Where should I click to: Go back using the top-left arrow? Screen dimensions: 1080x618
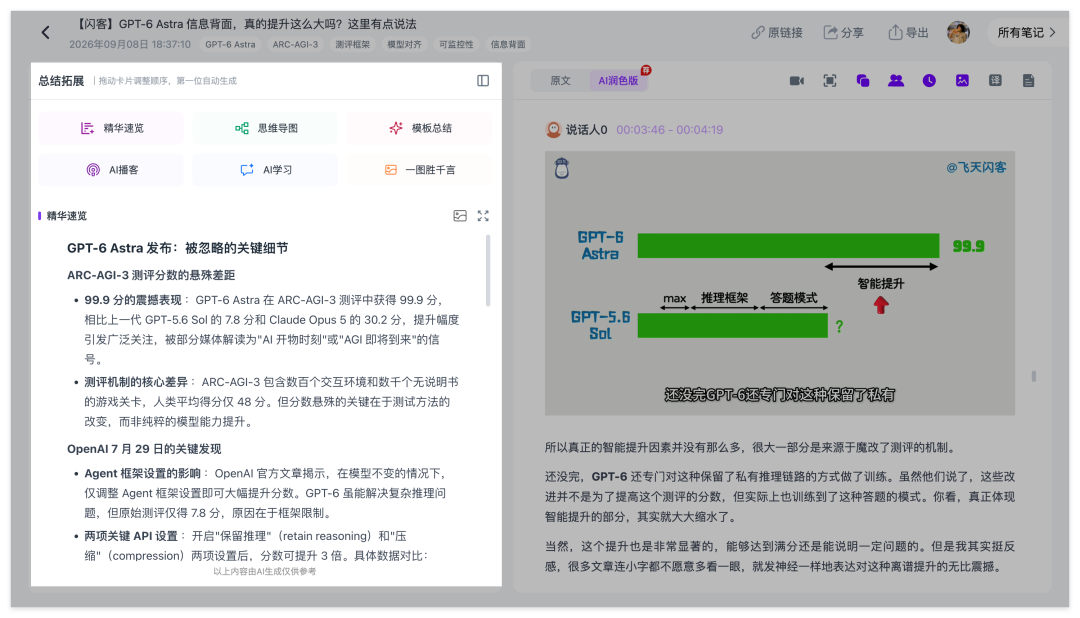[45, 32]
